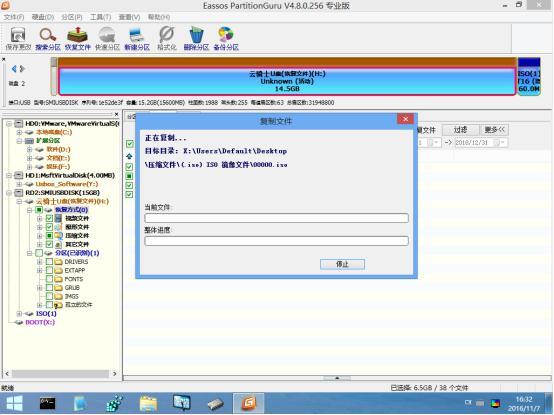
Task: Toggle the 恢复方式(0) checkbox
Action: [x=39, y=210]
